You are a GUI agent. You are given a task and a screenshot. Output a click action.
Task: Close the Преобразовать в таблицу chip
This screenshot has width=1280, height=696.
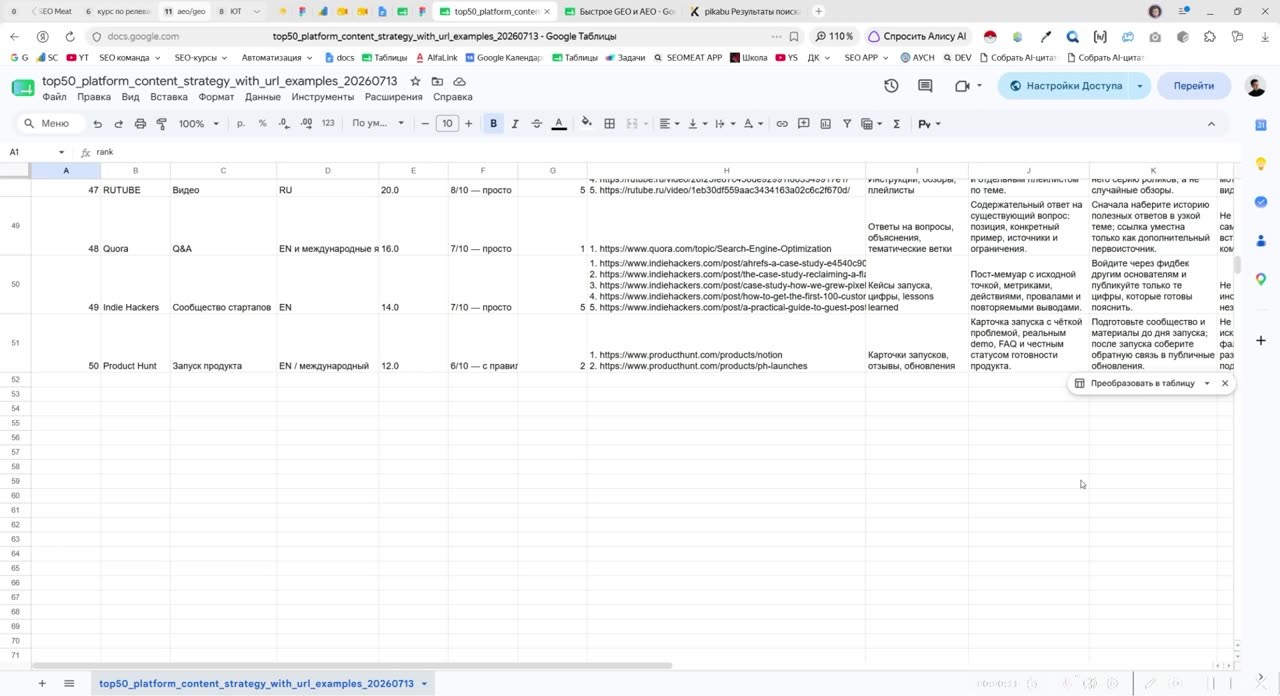click(x=1225, y=383)
